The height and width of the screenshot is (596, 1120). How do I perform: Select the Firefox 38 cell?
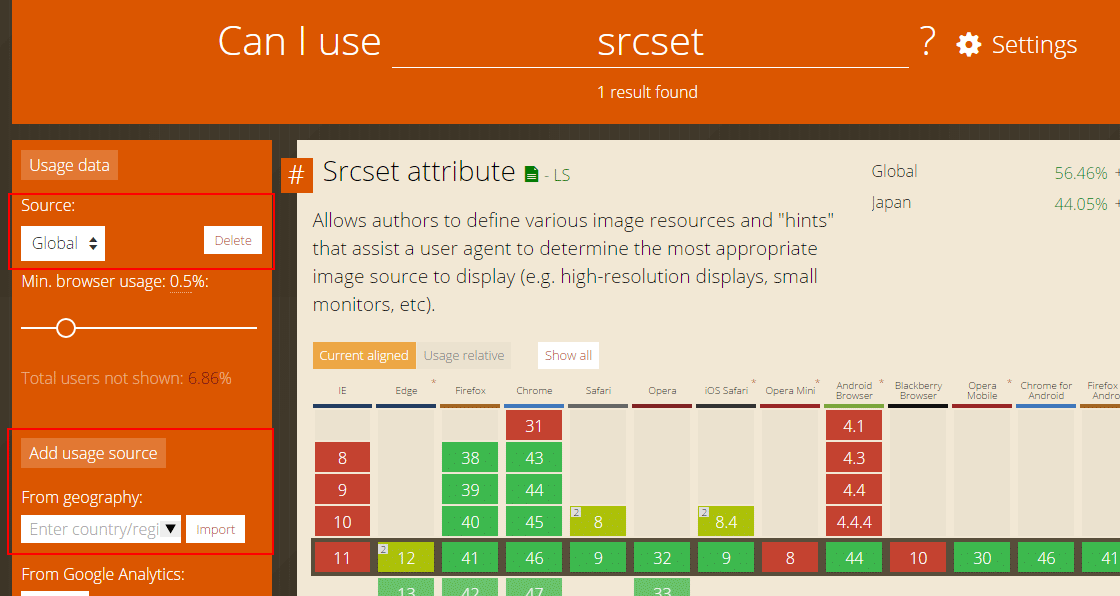tap(470, 457)
